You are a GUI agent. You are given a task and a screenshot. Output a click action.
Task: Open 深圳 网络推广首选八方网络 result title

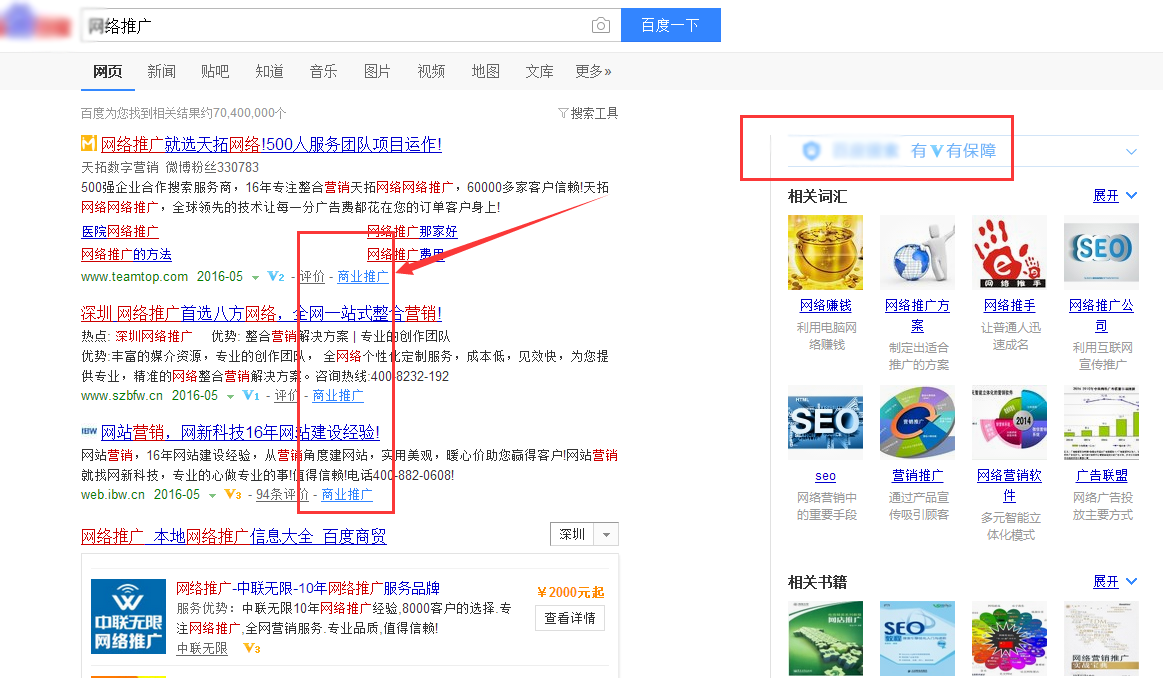[x=261, y=313]
